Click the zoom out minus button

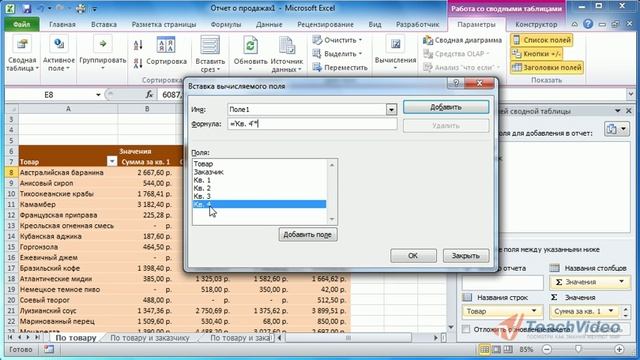click(x=547, y=349)
